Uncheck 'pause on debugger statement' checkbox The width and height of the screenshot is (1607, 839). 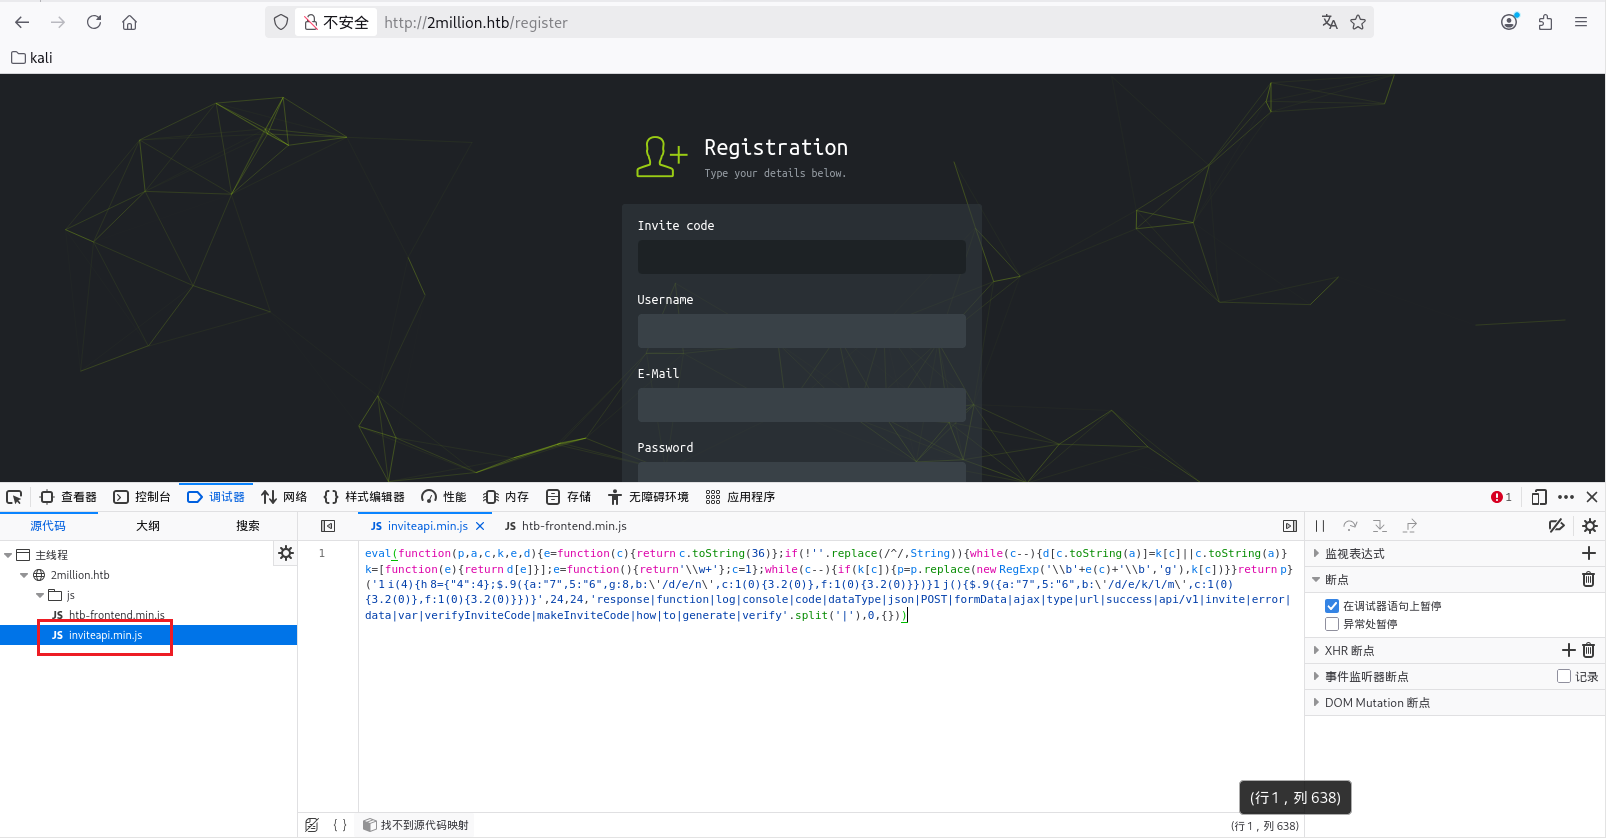(x=1332, y=606)
